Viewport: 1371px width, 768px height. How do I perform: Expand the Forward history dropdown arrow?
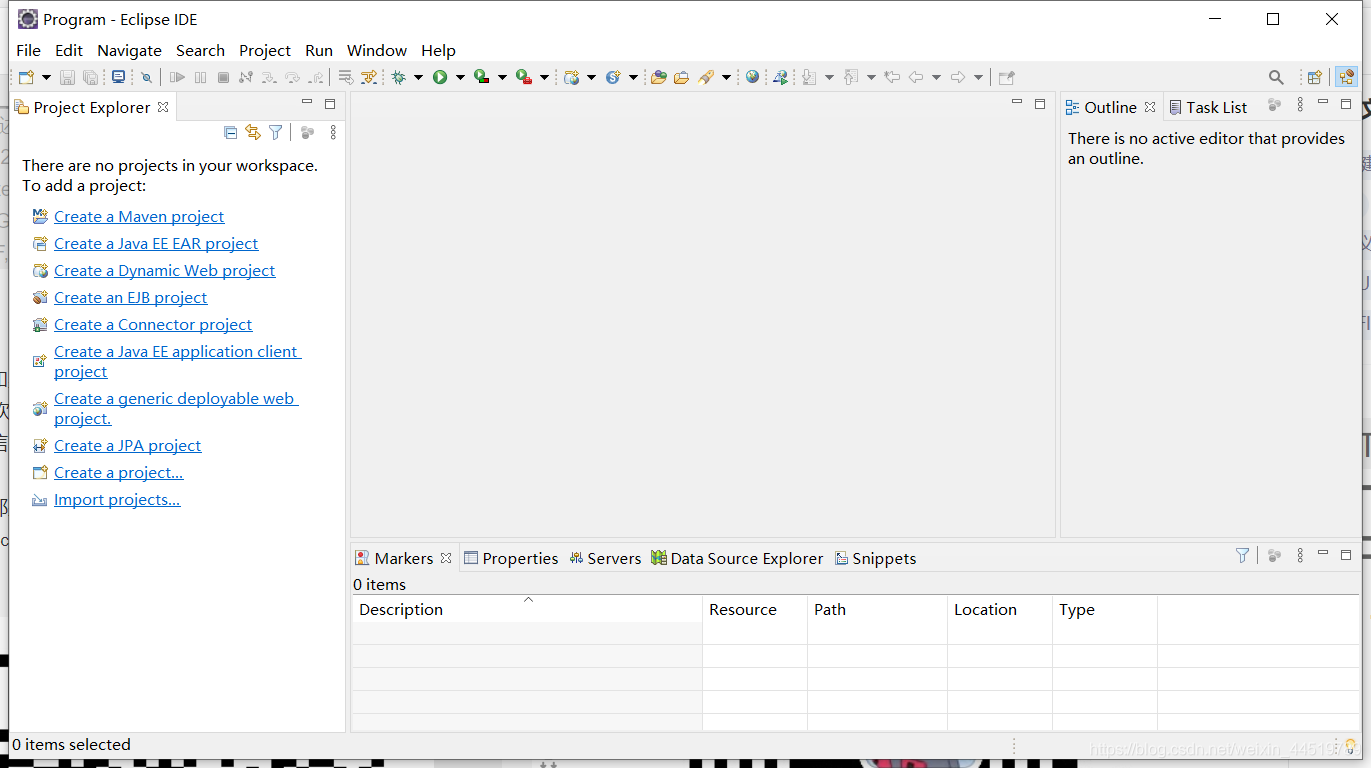[x=978, y=77]
